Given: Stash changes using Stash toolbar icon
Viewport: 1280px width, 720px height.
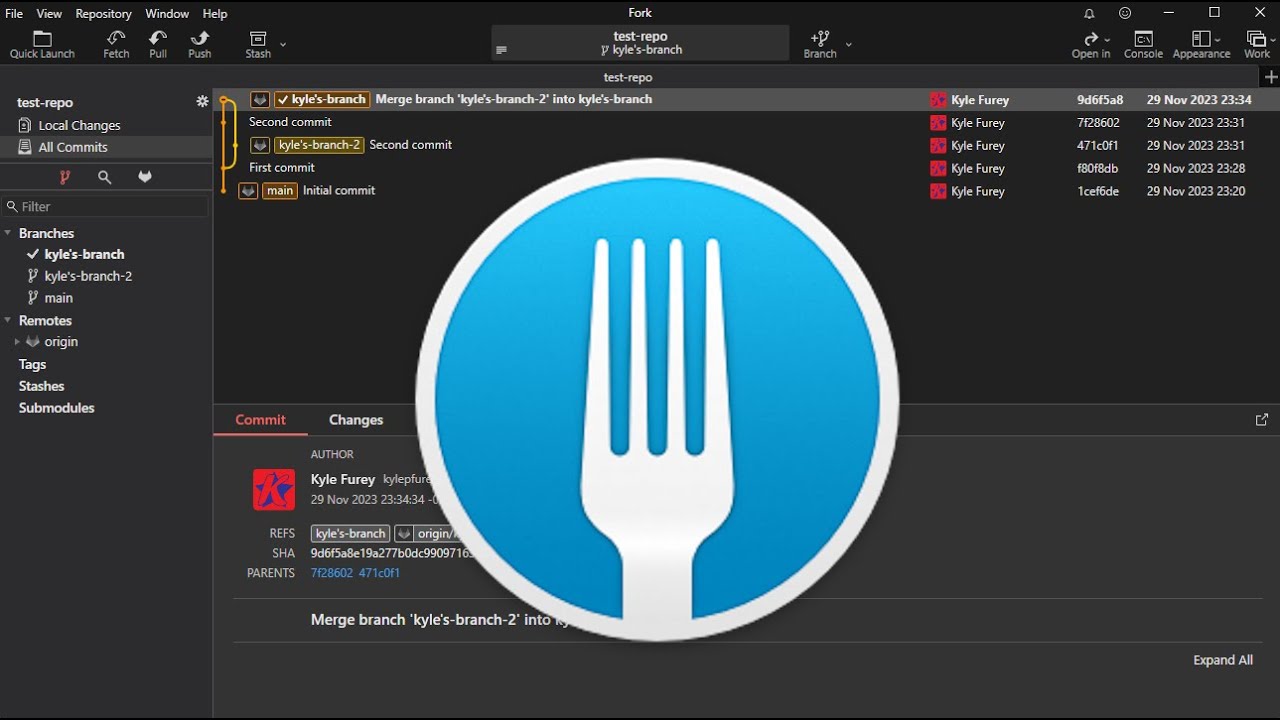Looking at the screenshot, I should [x=258, y=44].
